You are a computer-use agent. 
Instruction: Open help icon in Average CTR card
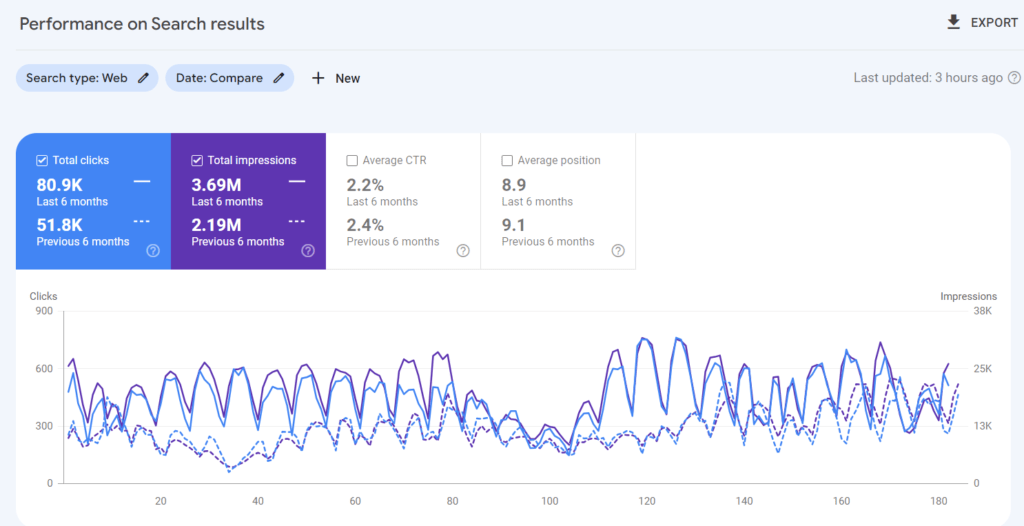click(463, 251)
